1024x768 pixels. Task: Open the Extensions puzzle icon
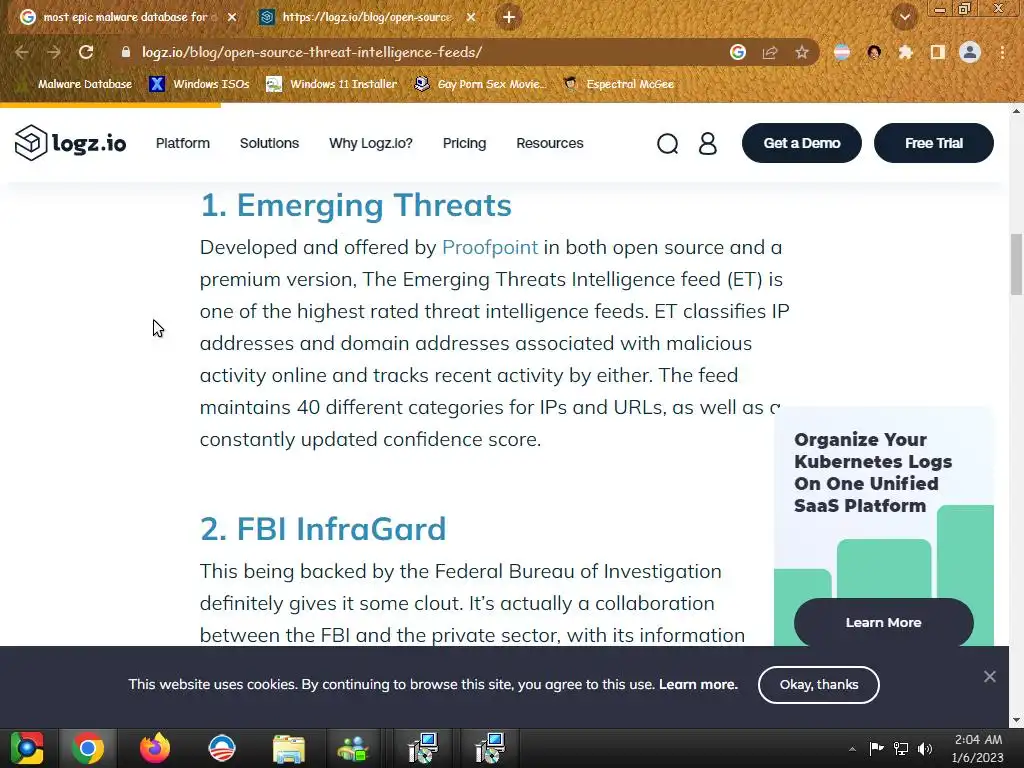tap(905, 52)
